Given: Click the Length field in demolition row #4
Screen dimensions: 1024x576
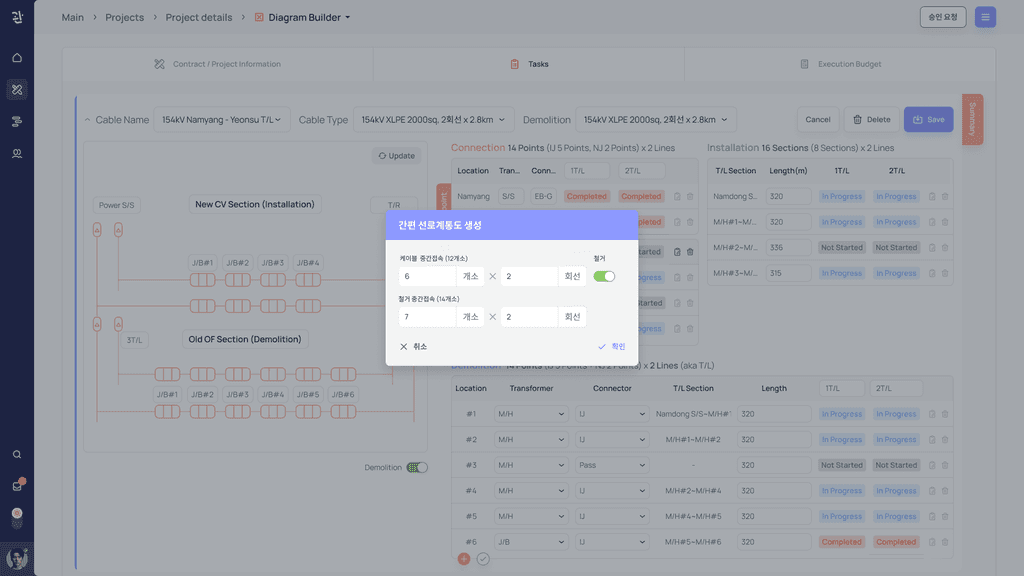Looking at the screenshot, I should coord(775,490).
